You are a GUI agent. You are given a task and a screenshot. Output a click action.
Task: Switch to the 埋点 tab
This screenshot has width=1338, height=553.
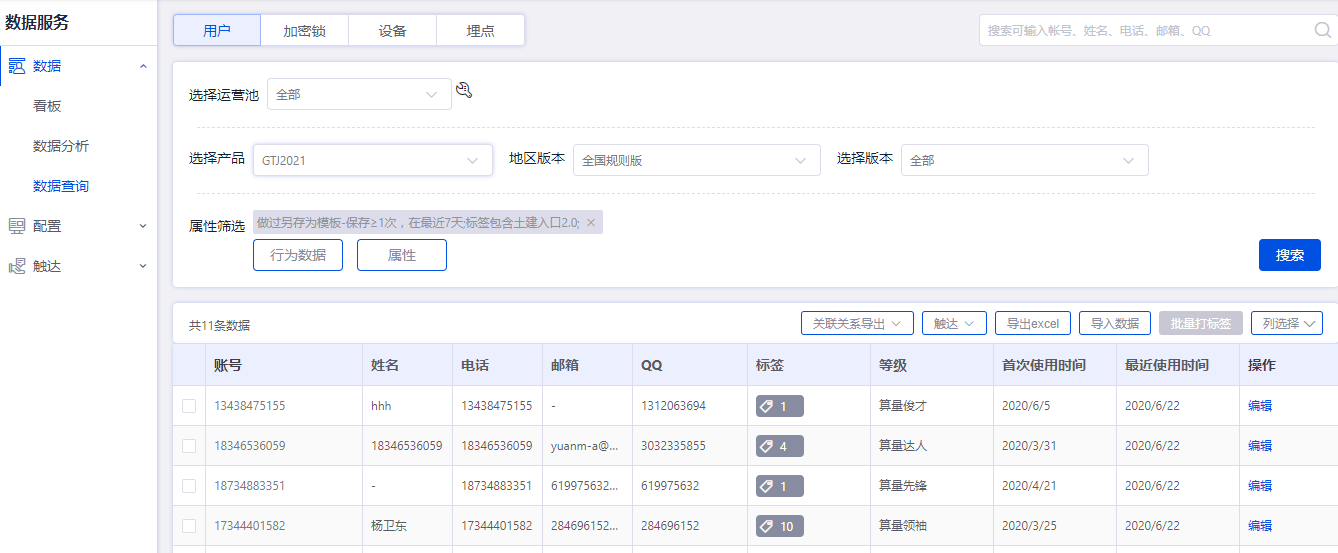click(480, 30)
